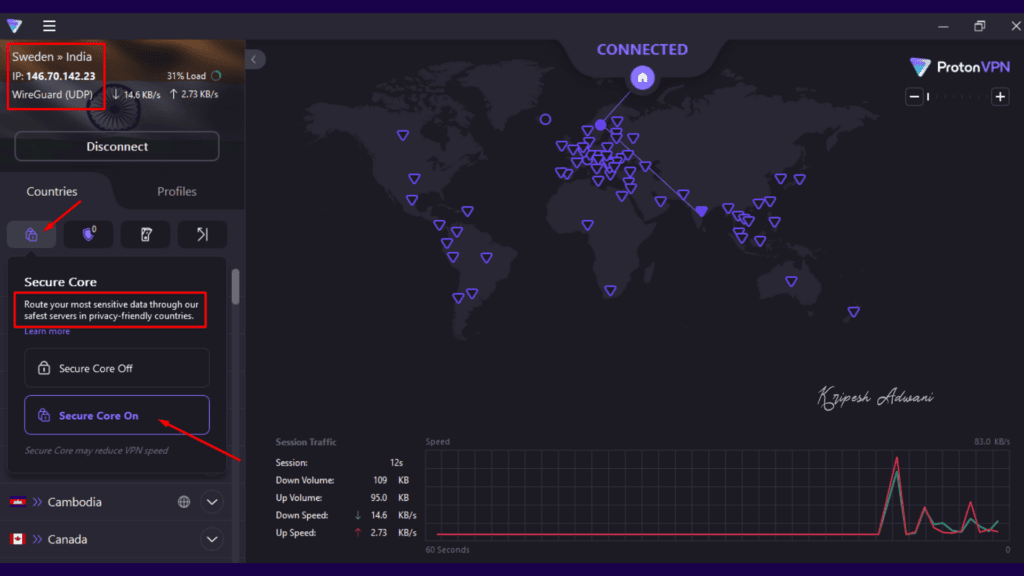Open the Countries tab
Screen dimensions: 1024x576
click(x=52, y=191)
